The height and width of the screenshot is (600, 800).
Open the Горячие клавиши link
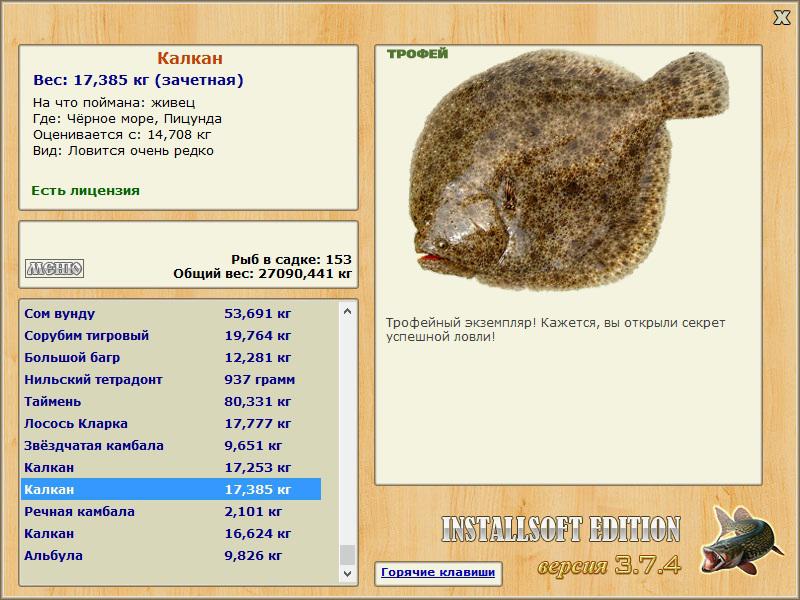coord(438,572)
